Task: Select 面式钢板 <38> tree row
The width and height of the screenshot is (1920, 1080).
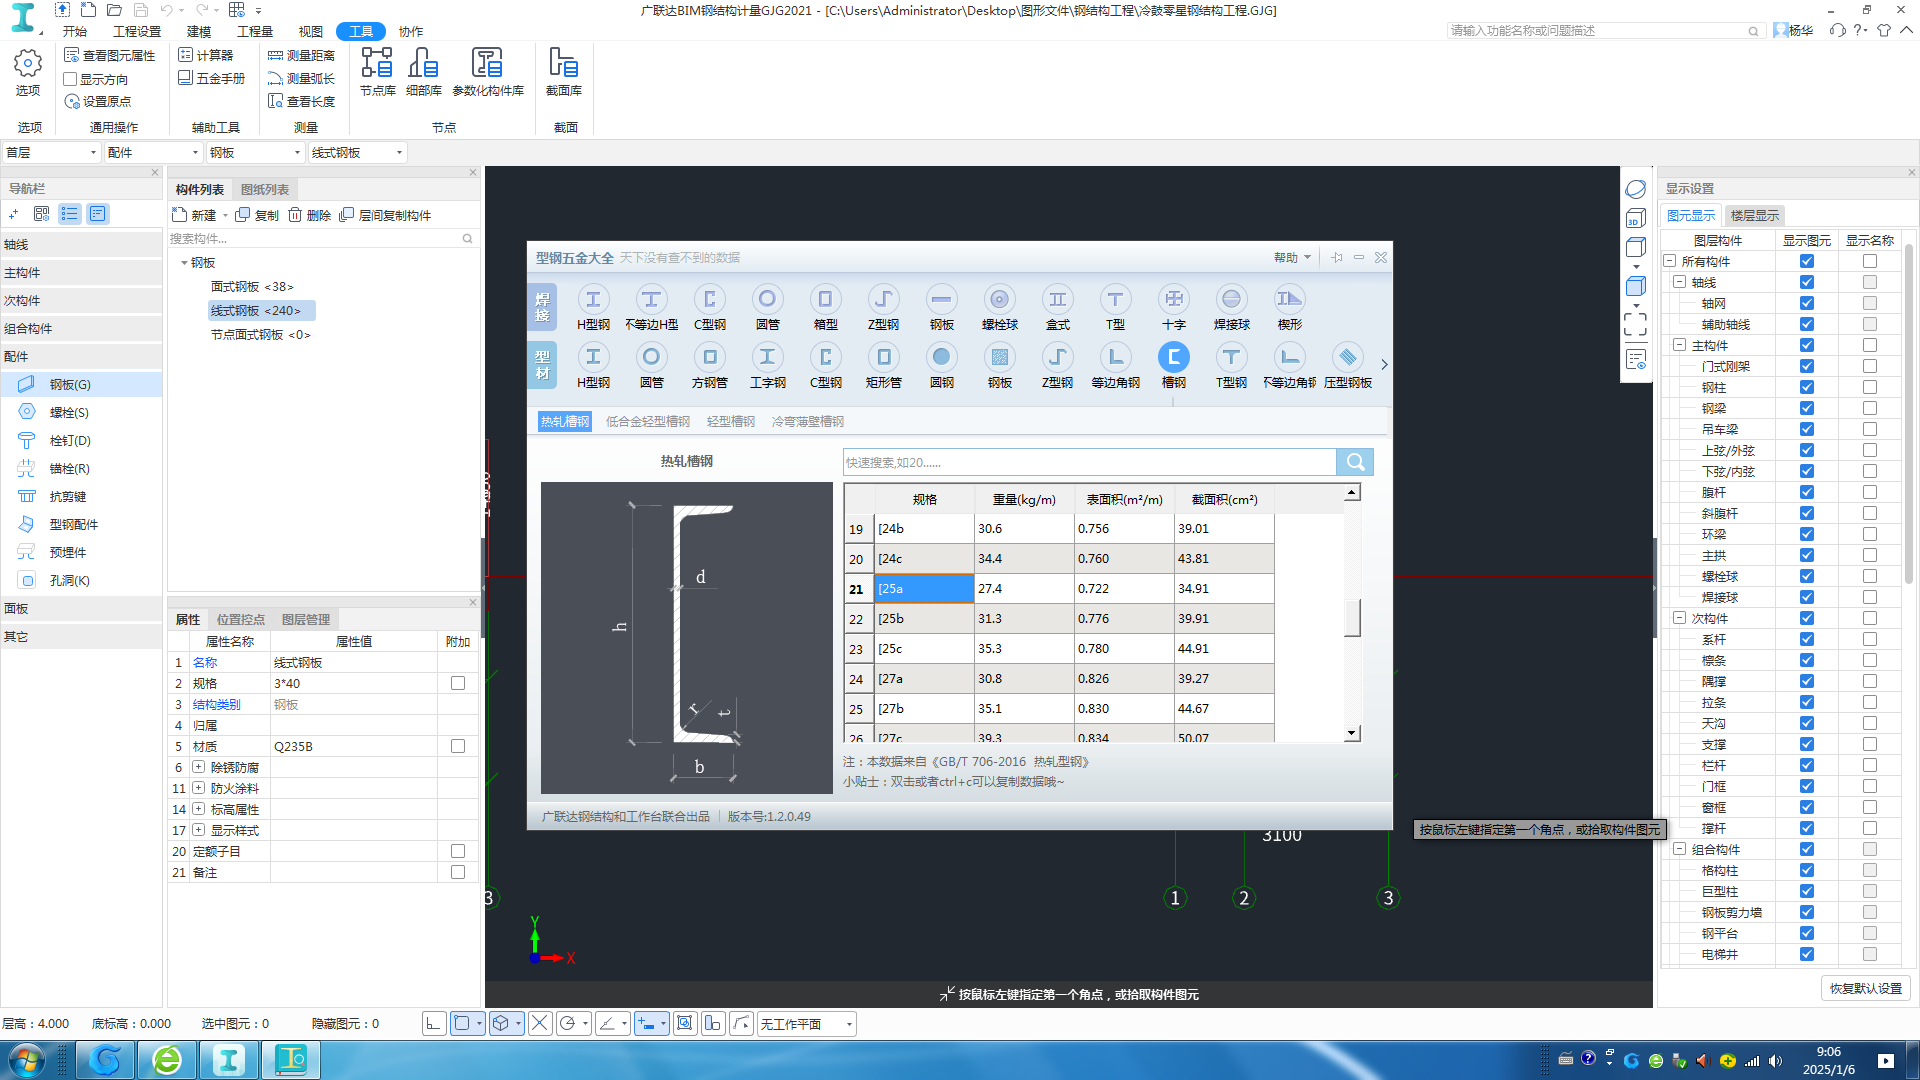Action: pyautogui.click(x=252, y=287)
